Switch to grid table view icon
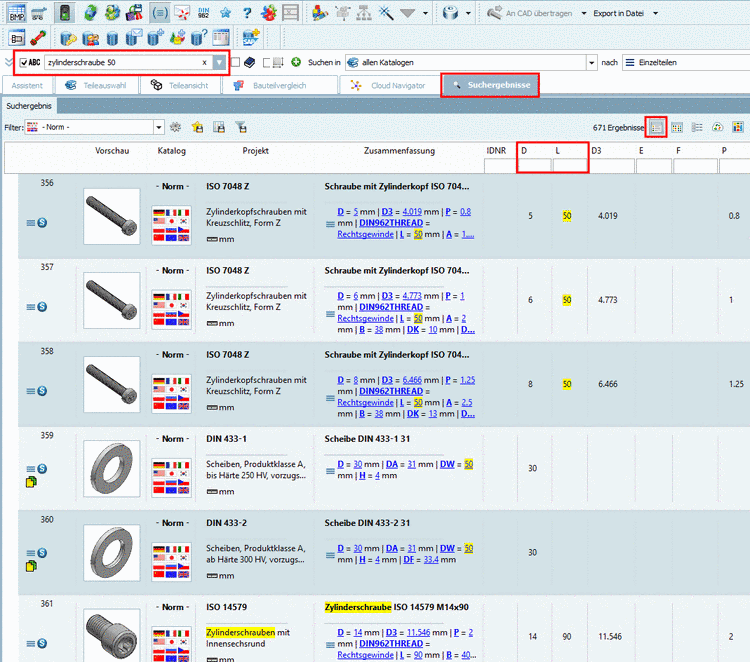This screenshot has width=750, height=662. (676, 127)
